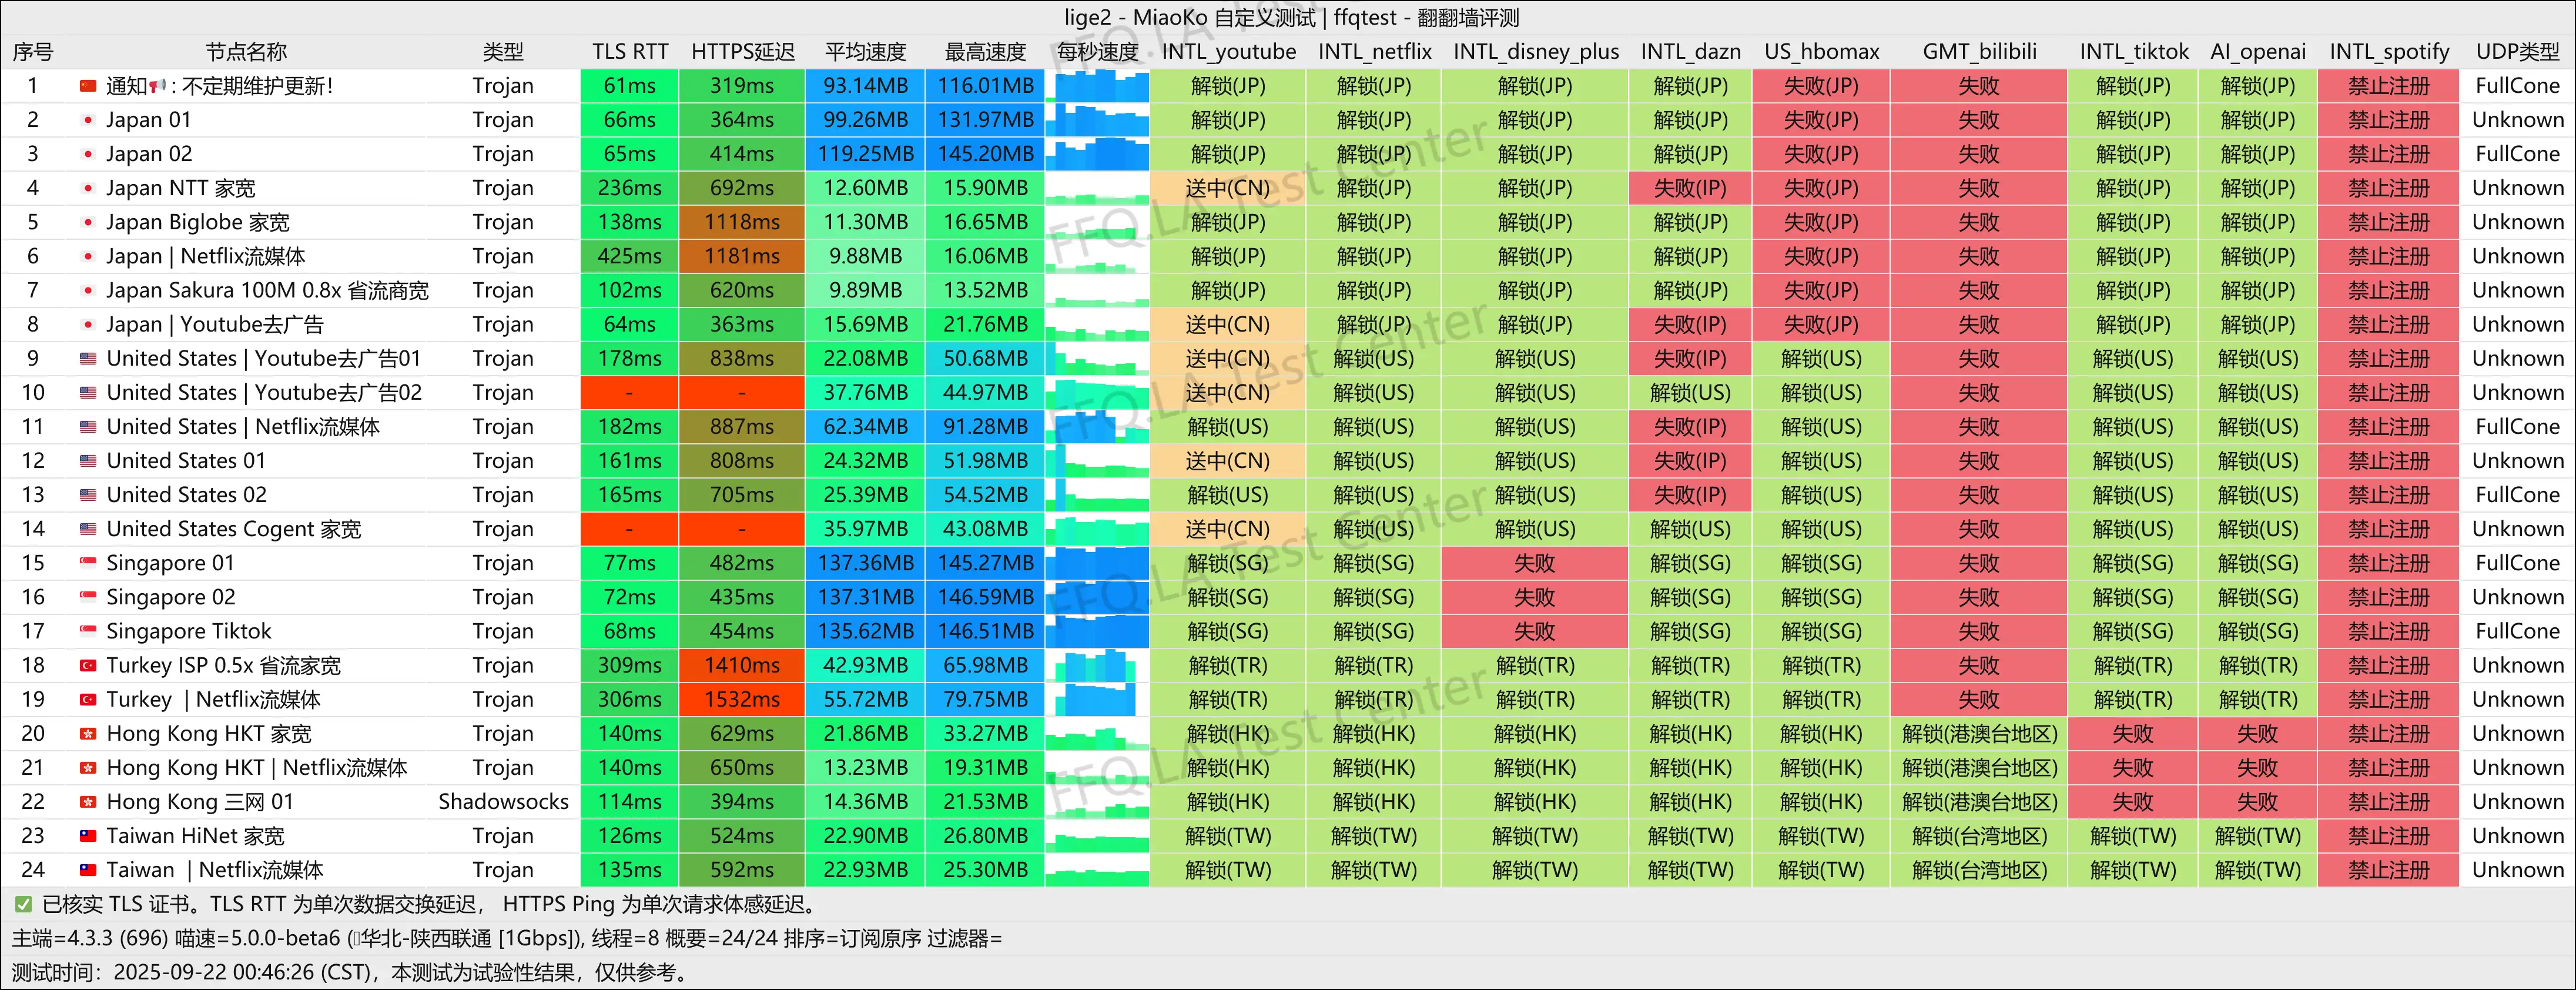The image size is (2576, 990).
Task: Click the 137.36MB average speed cell
Action: 866,563
